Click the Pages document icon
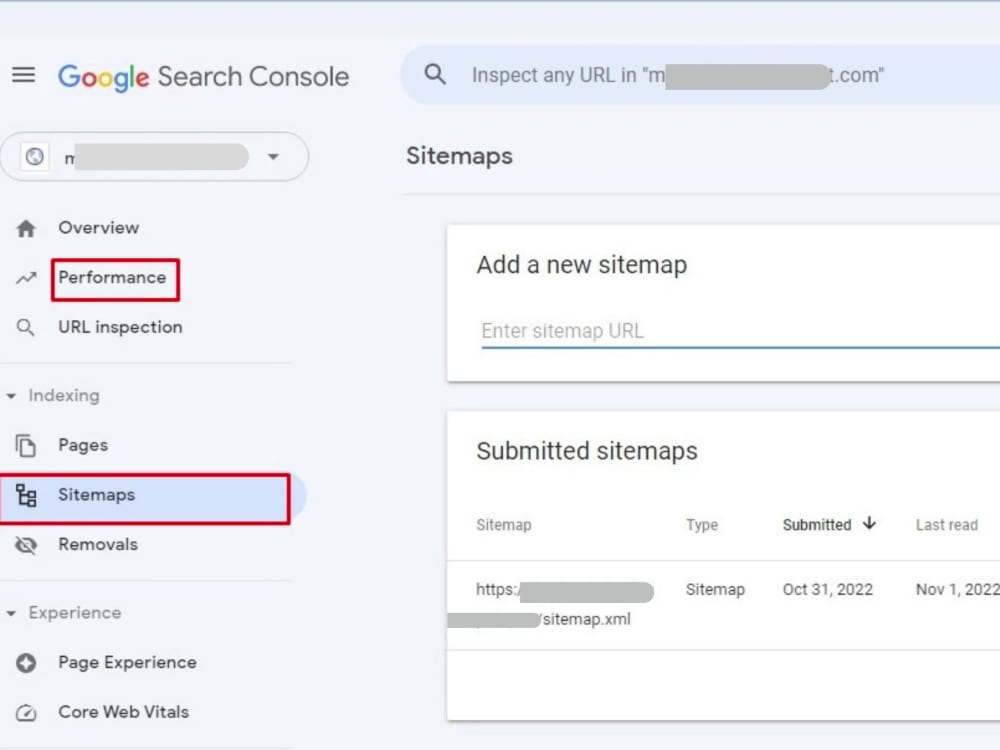 point(26,445)
